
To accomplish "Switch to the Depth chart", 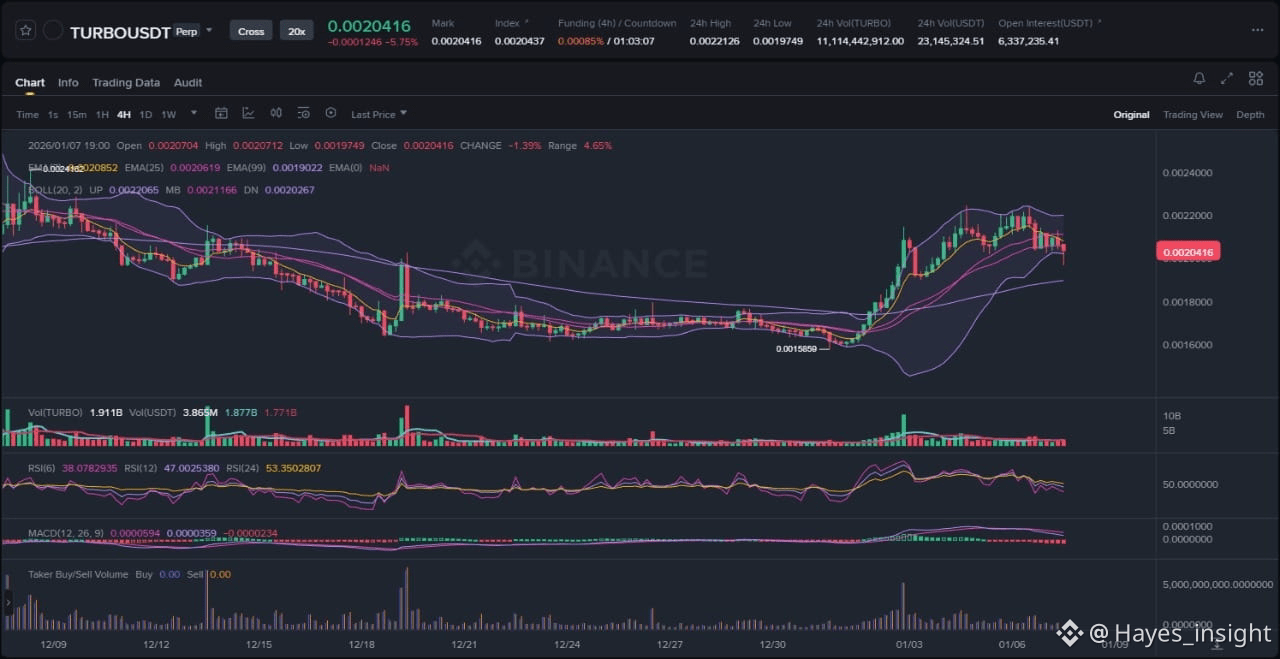I will pyautogui.click(x=1250, y=114).
